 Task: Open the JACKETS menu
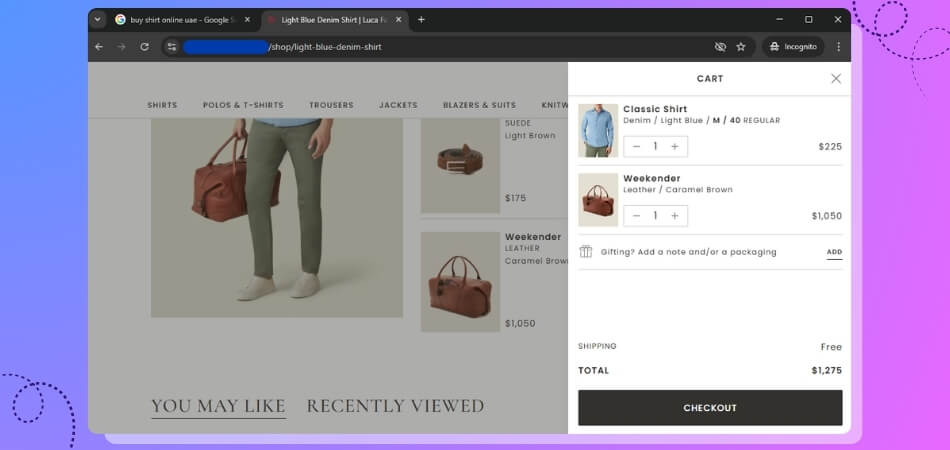tap(398, 105)
